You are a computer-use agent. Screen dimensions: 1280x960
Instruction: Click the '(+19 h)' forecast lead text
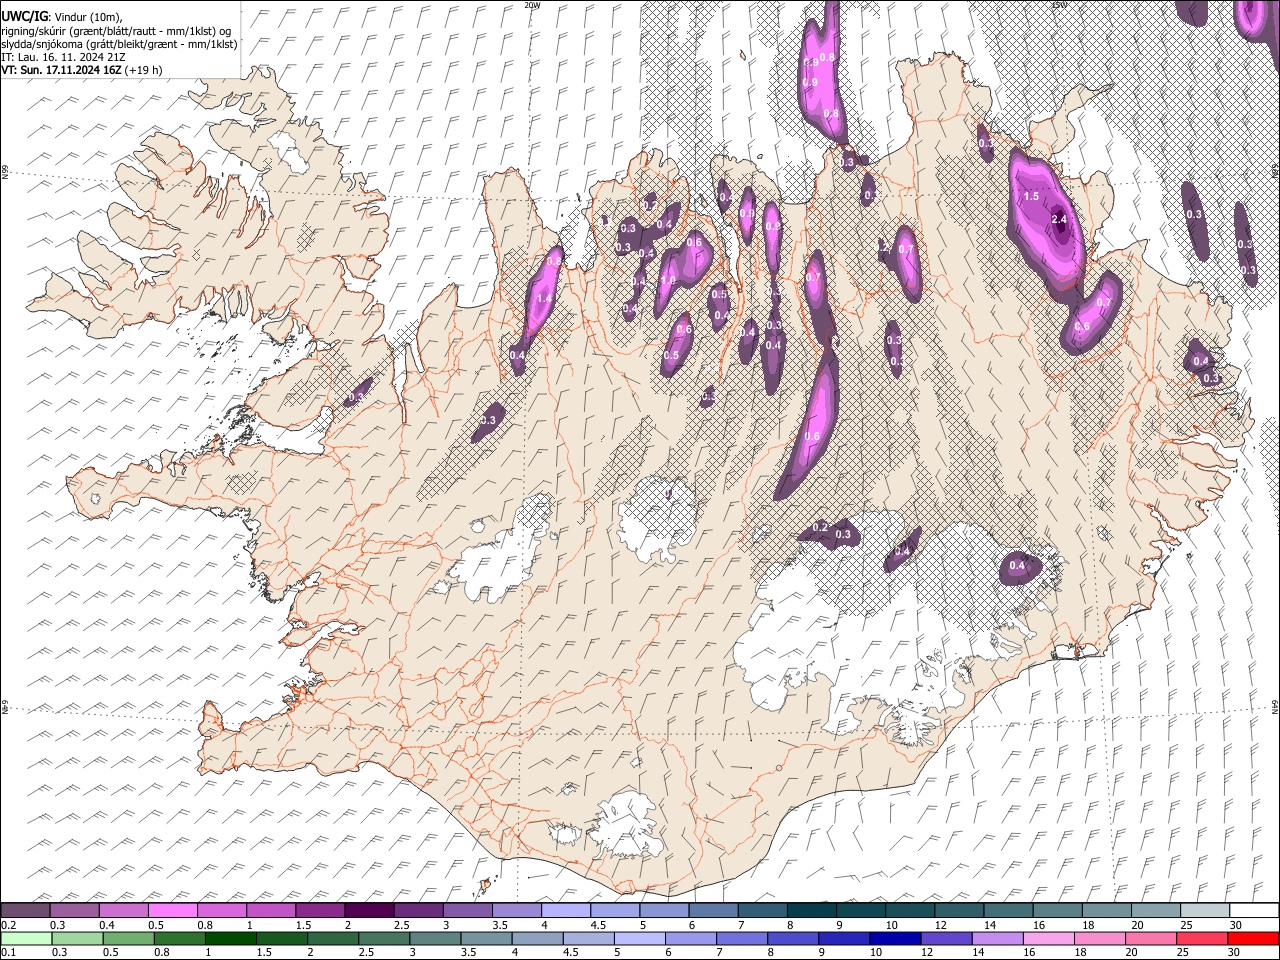143,70
